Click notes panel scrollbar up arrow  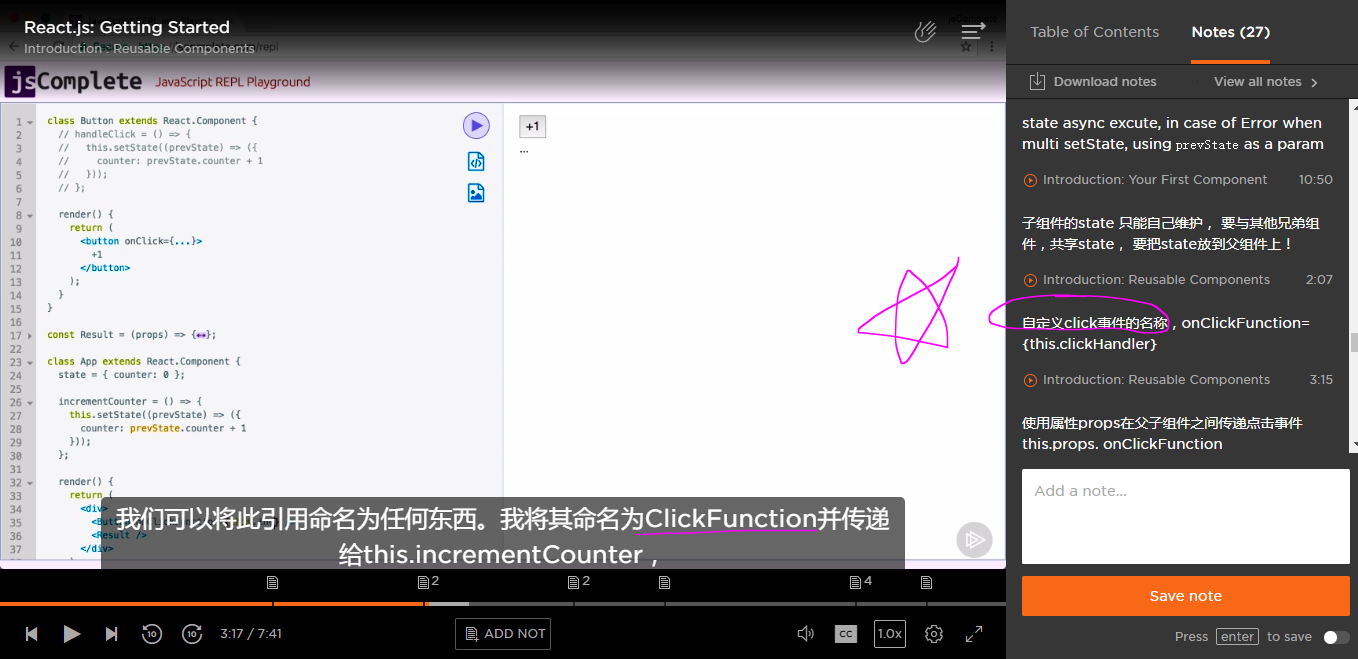(x=1354, y=105)
